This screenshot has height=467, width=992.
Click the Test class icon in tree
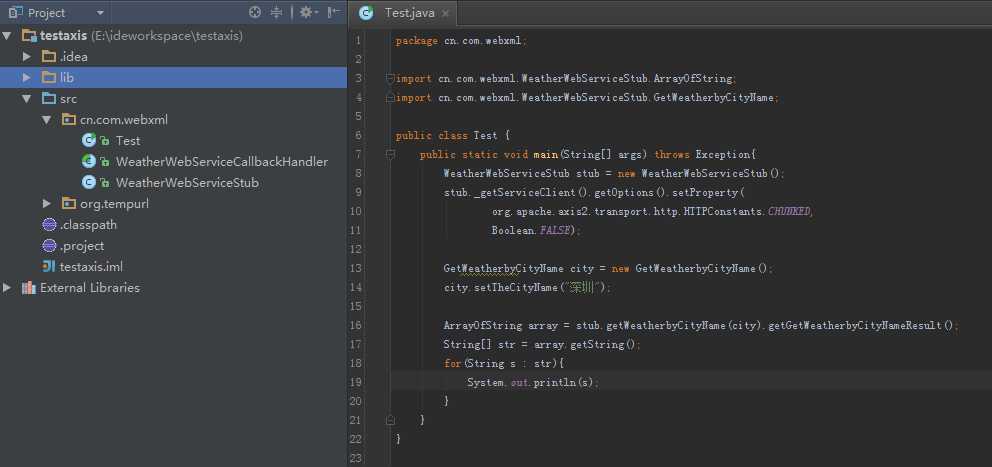(x=88, y=141)
